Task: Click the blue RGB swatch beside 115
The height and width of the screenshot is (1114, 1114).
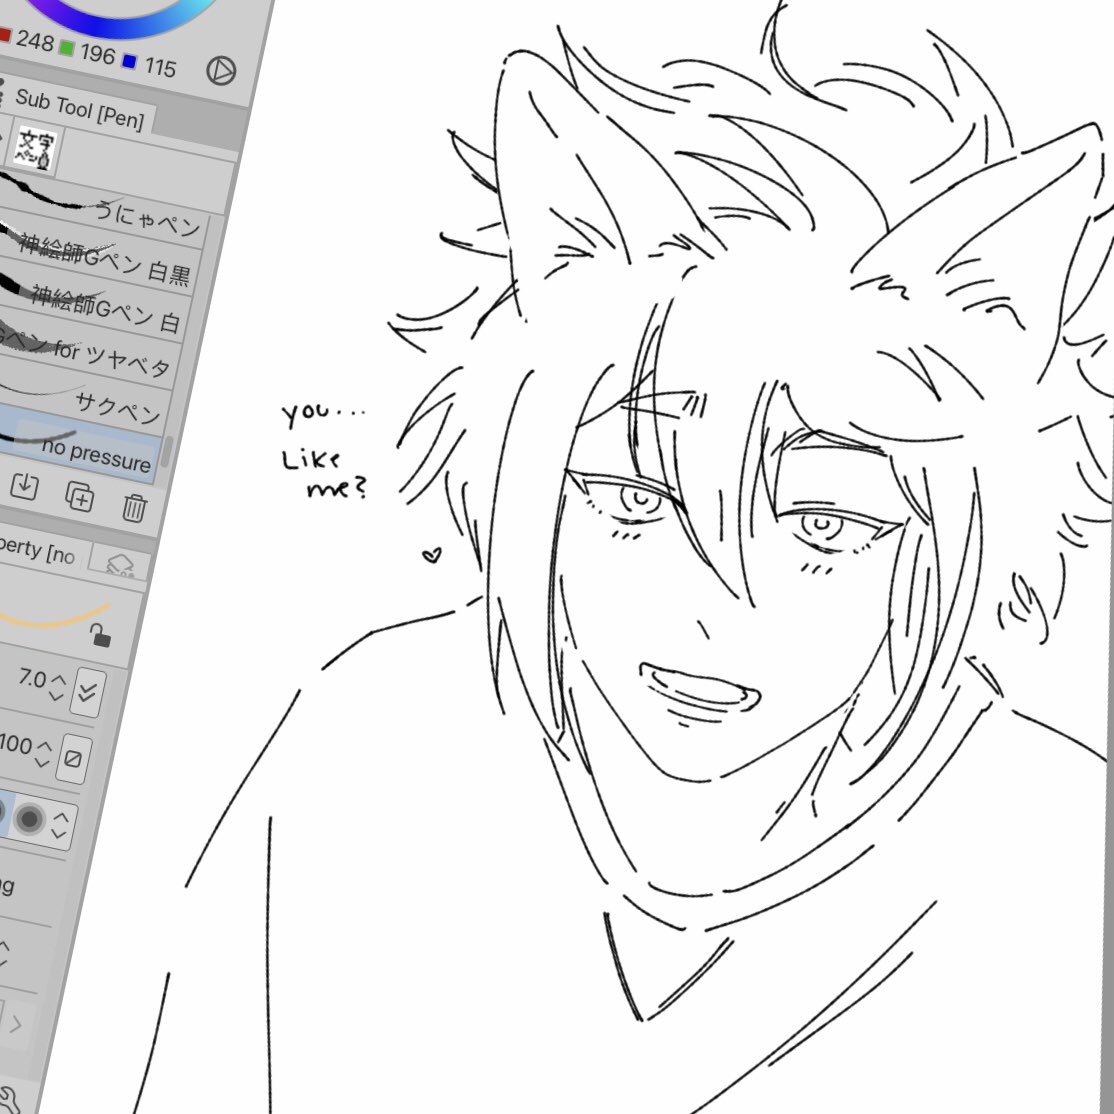Action: (x=129, y=61)
